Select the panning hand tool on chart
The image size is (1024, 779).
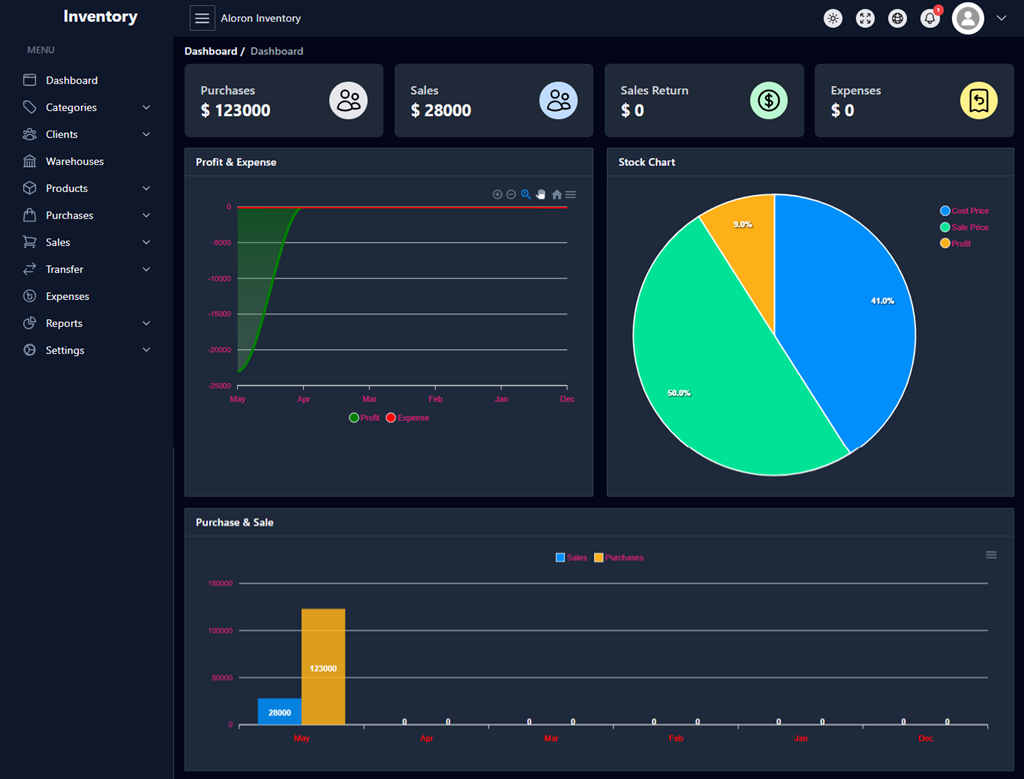[x=541, y=194]
